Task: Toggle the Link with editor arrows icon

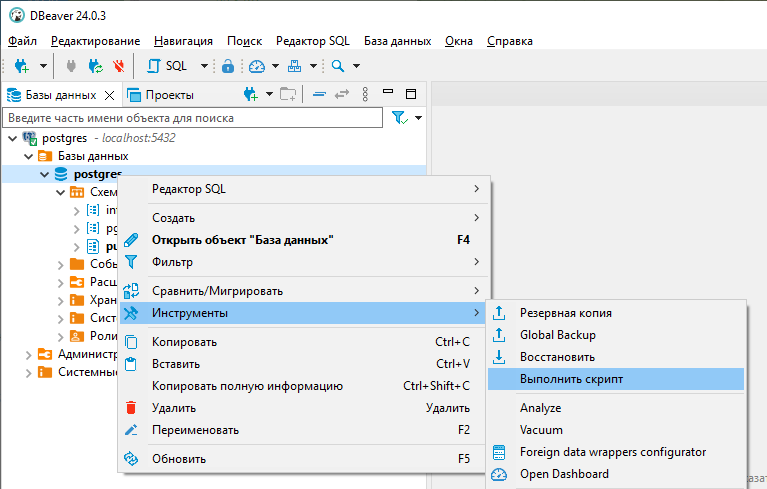Action: coord(342,94)
